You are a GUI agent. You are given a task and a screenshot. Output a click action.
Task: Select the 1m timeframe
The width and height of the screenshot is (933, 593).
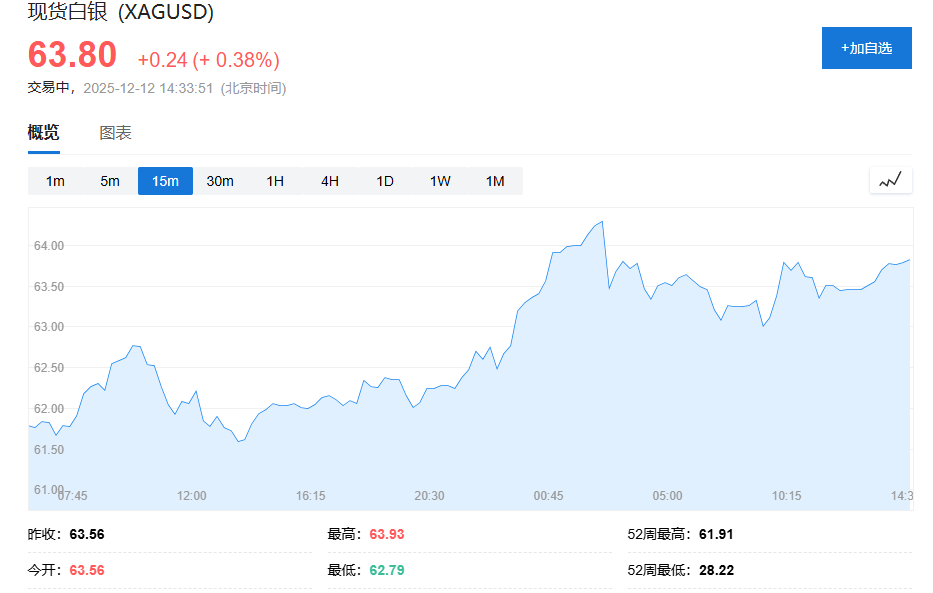click(55, 181)
